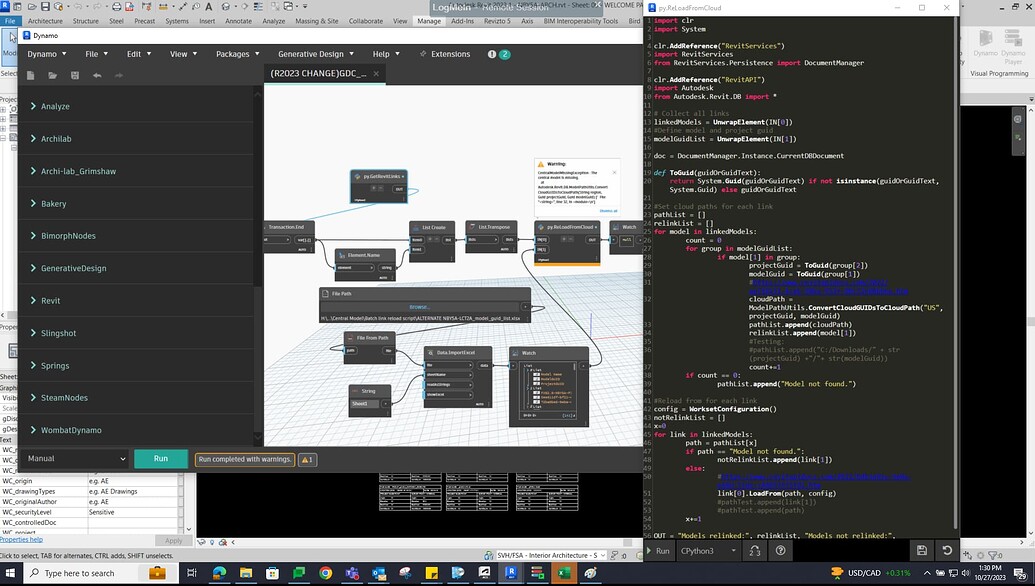Open the question mark help icon in Python editor
This screenshot has width=1035, height=586.
(x=779, y=551)
